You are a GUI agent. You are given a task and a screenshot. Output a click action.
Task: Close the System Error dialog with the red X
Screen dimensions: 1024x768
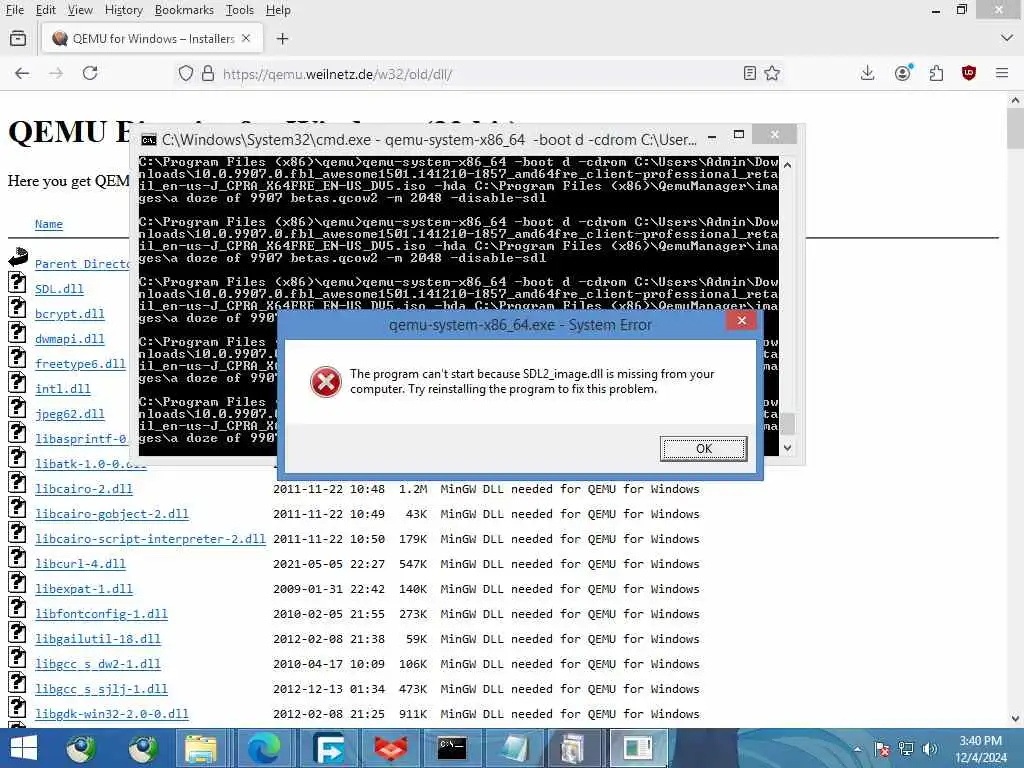(x=741, y=321)
